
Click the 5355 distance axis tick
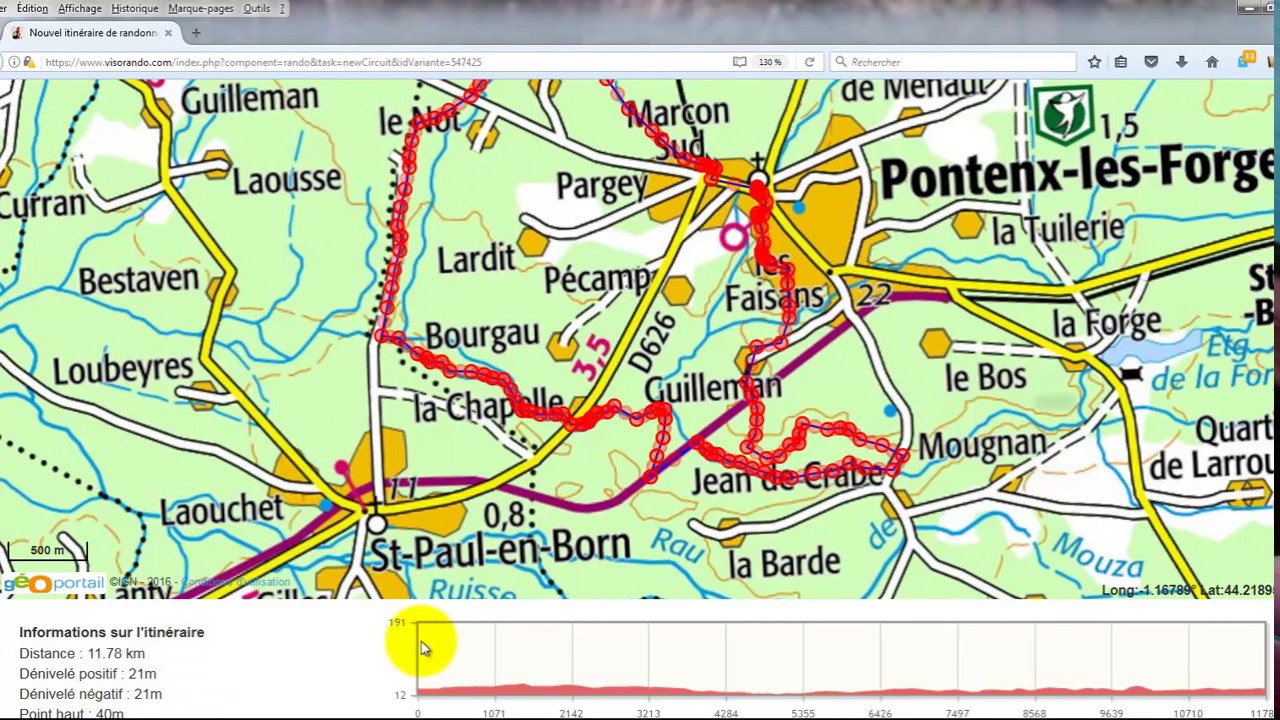click(x=803, y=713)
